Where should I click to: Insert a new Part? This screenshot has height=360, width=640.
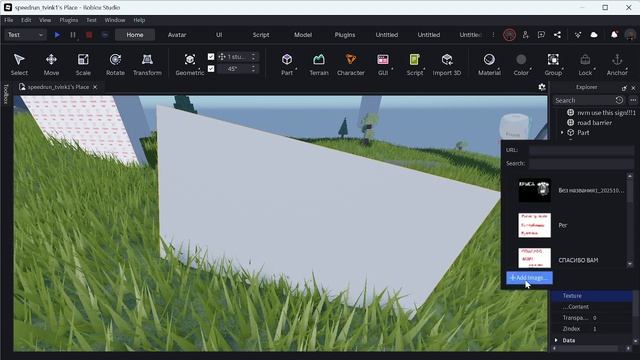pyautogui.click(x=287, y=64)
